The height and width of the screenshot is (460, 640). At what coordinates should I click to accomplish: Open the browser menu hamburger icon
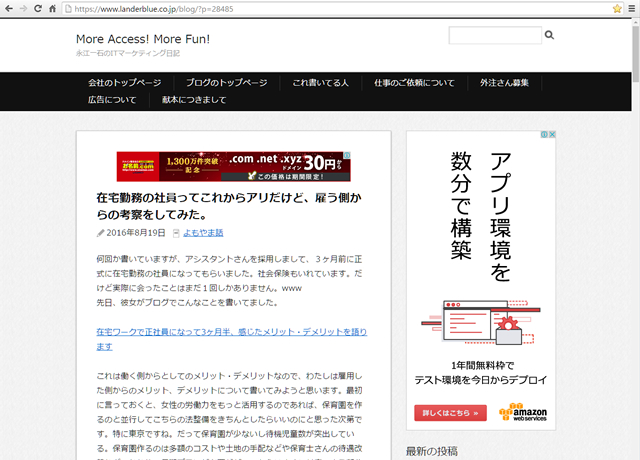[x=631, y=8]
